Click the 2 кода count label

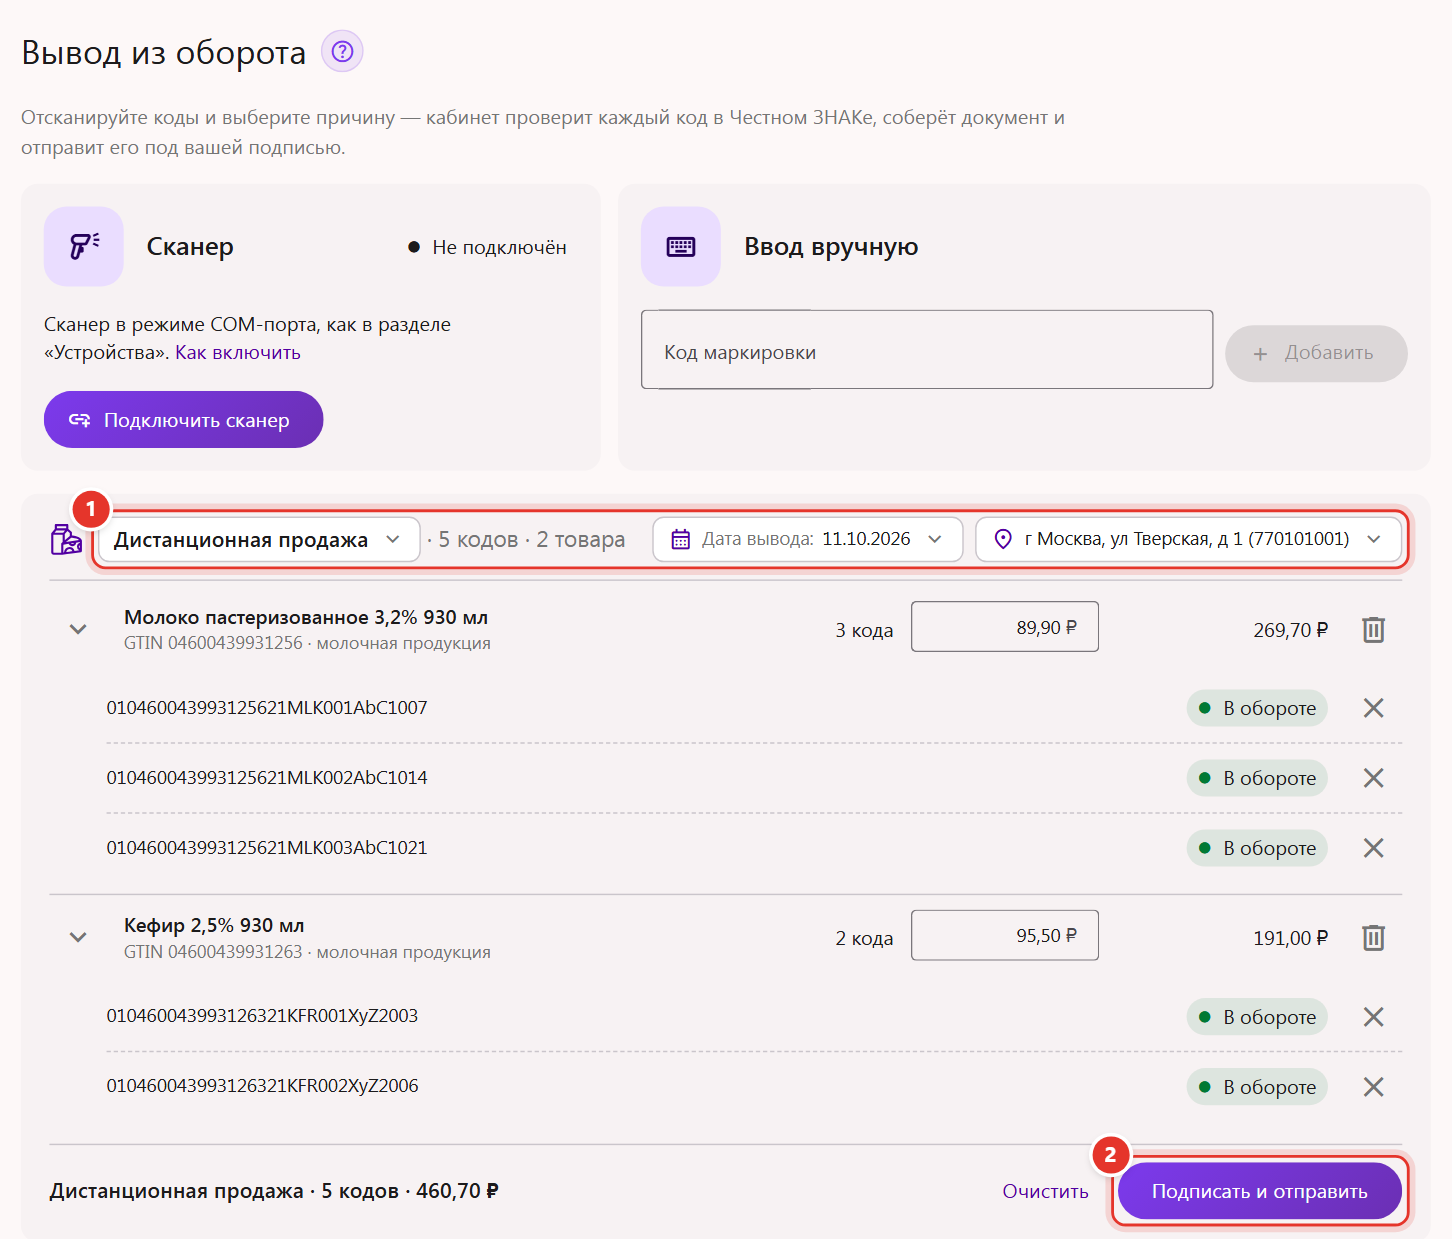[864, 938]
